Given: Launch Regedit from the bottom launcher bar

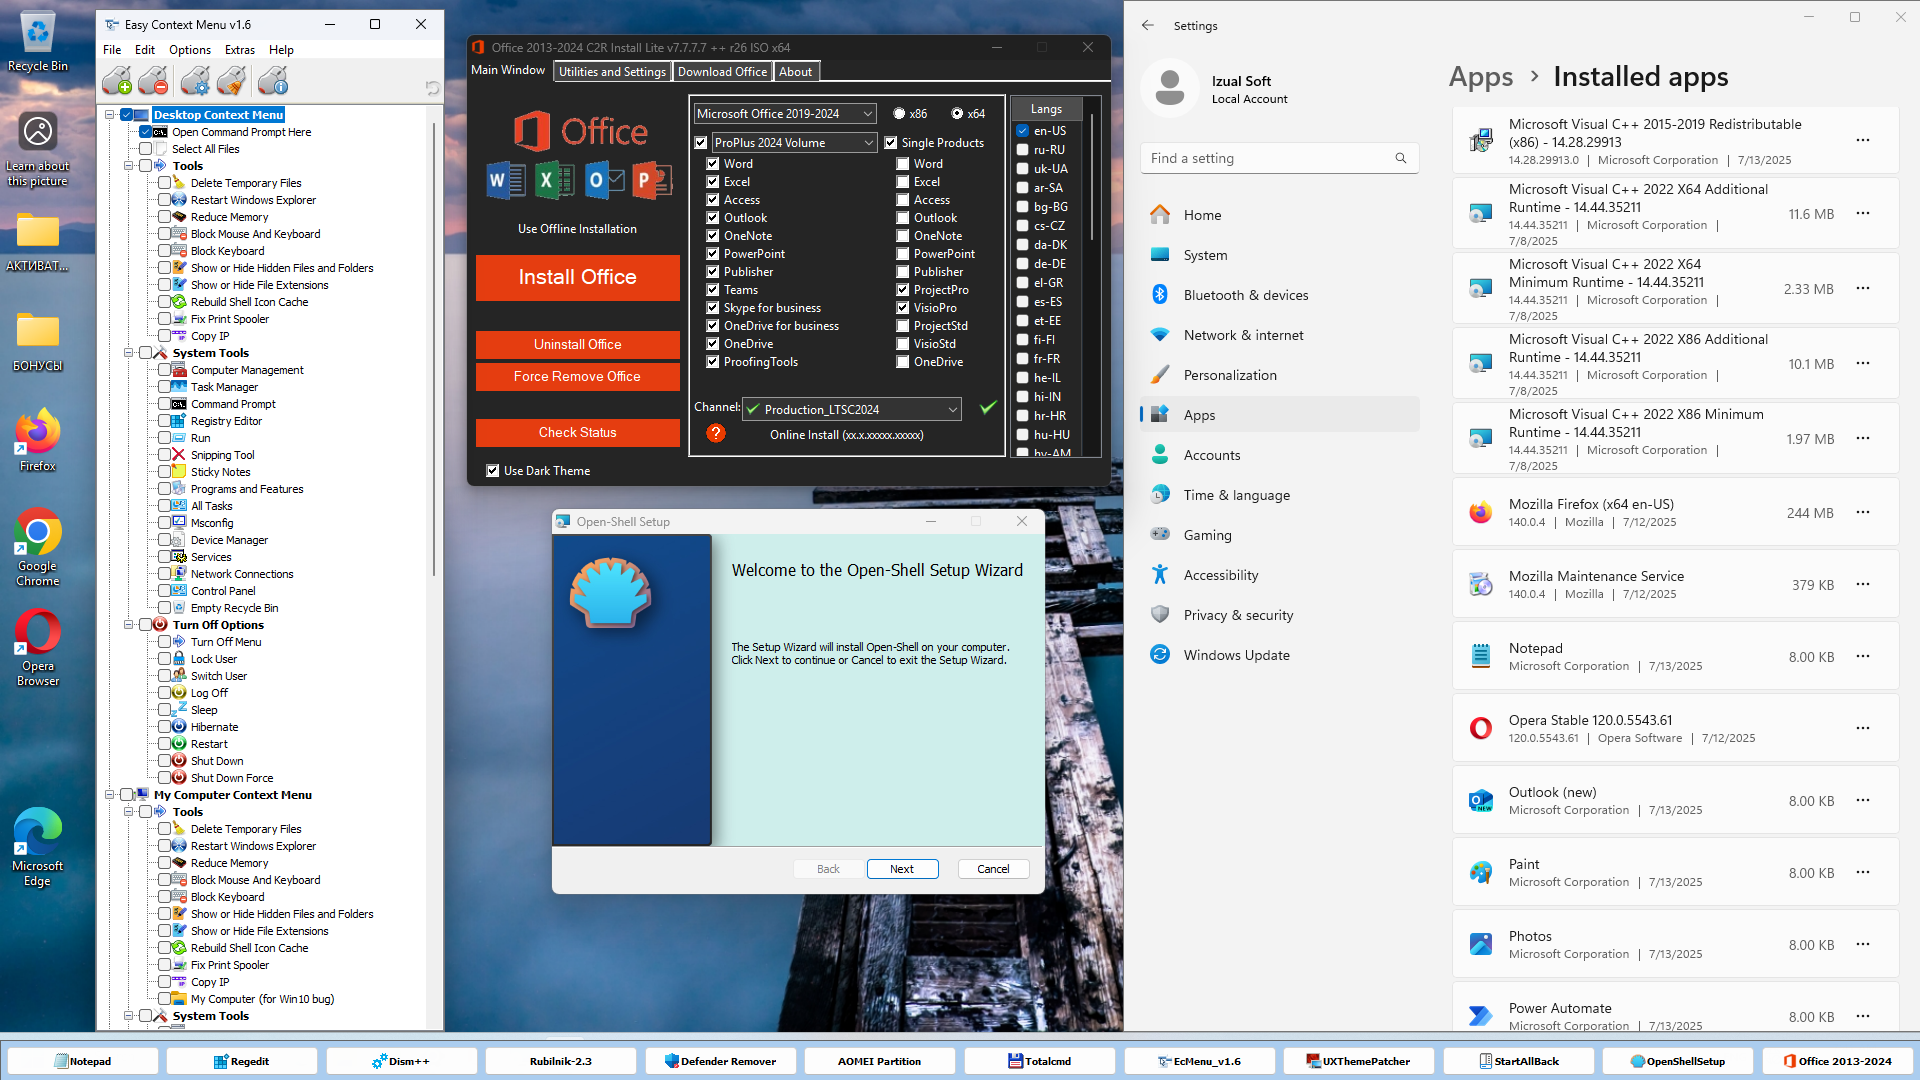Looking at the screenshot, I should (241, 1061).
